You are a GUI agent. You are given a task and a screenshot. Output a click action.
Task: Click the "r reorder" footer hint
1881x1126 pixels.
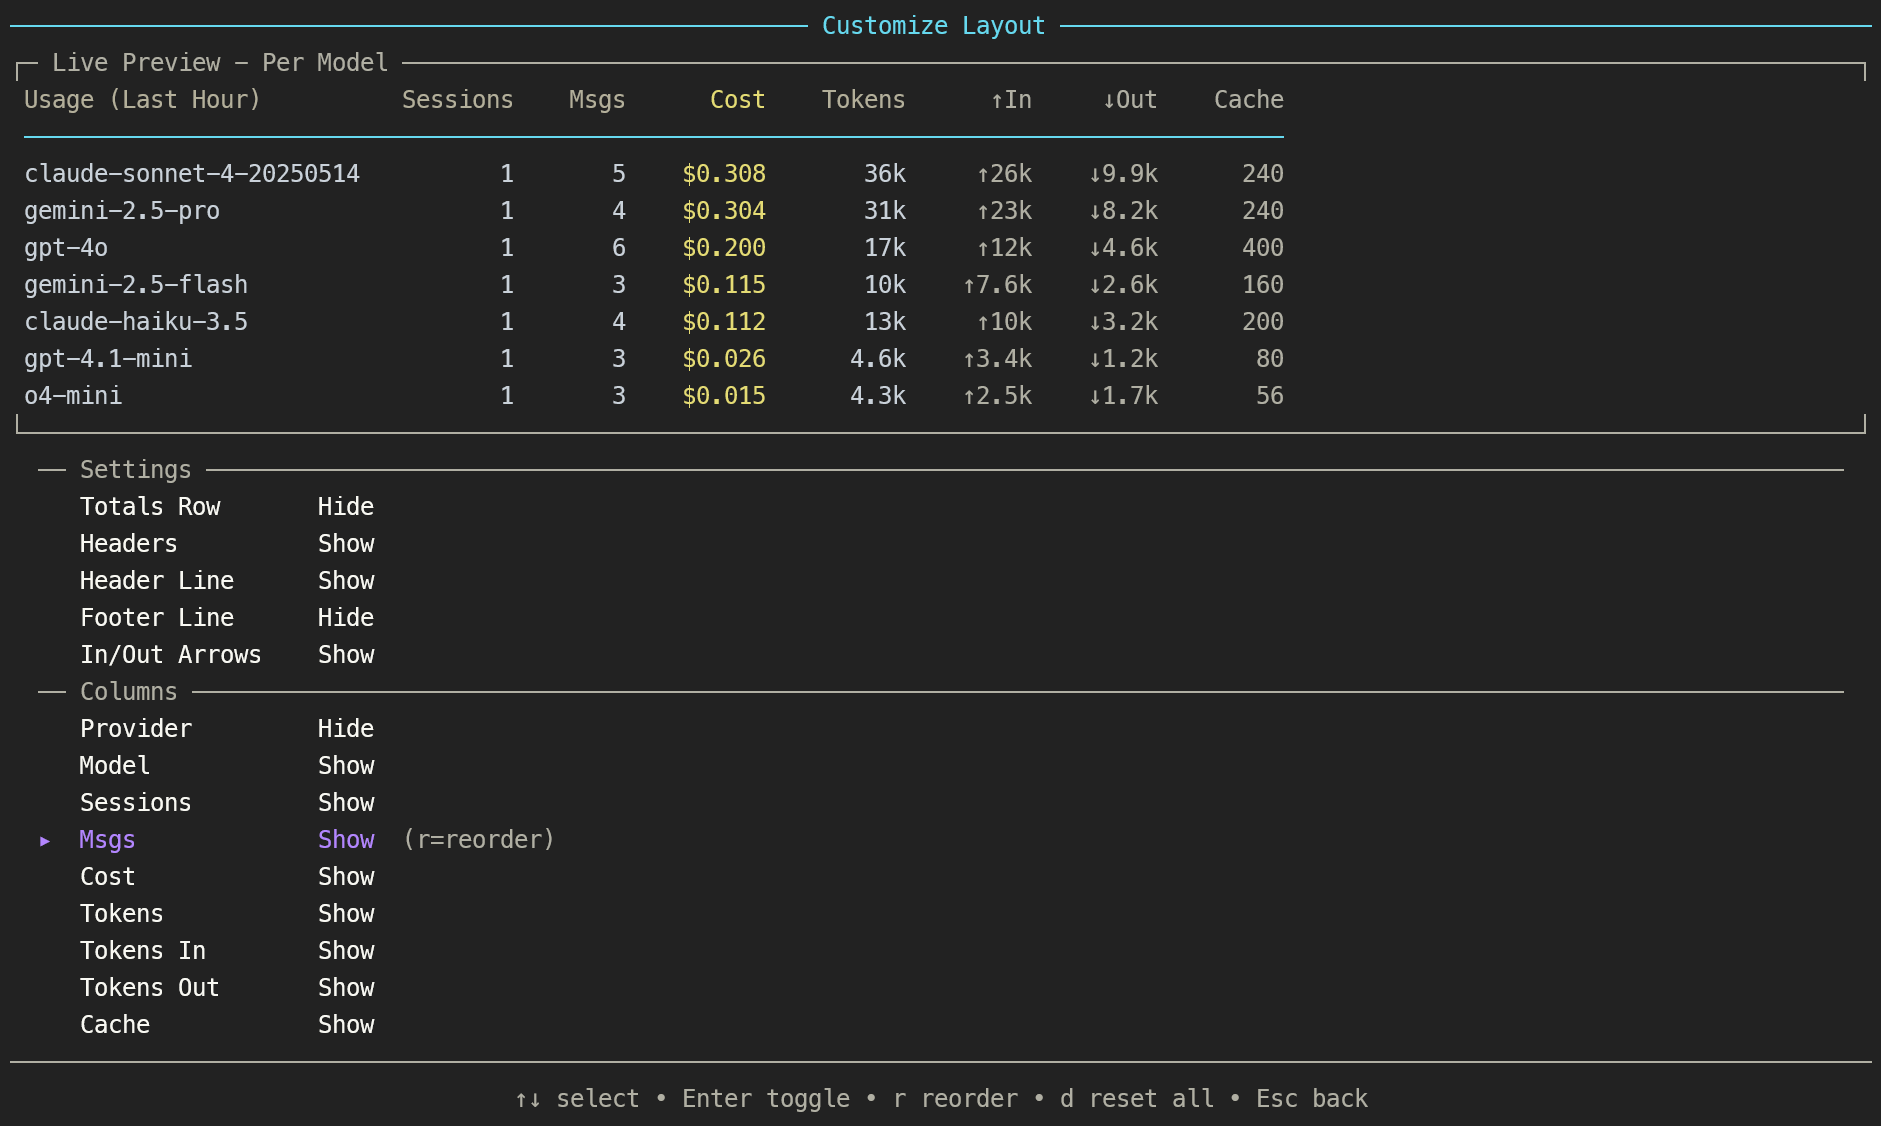point(956,1099)
